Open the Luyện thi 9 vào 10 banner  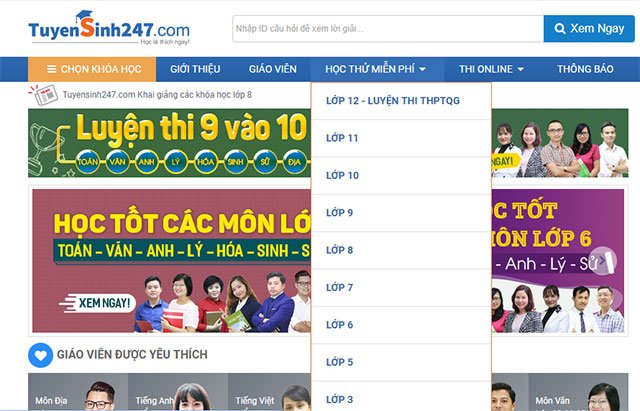click(x=169, y=143)
